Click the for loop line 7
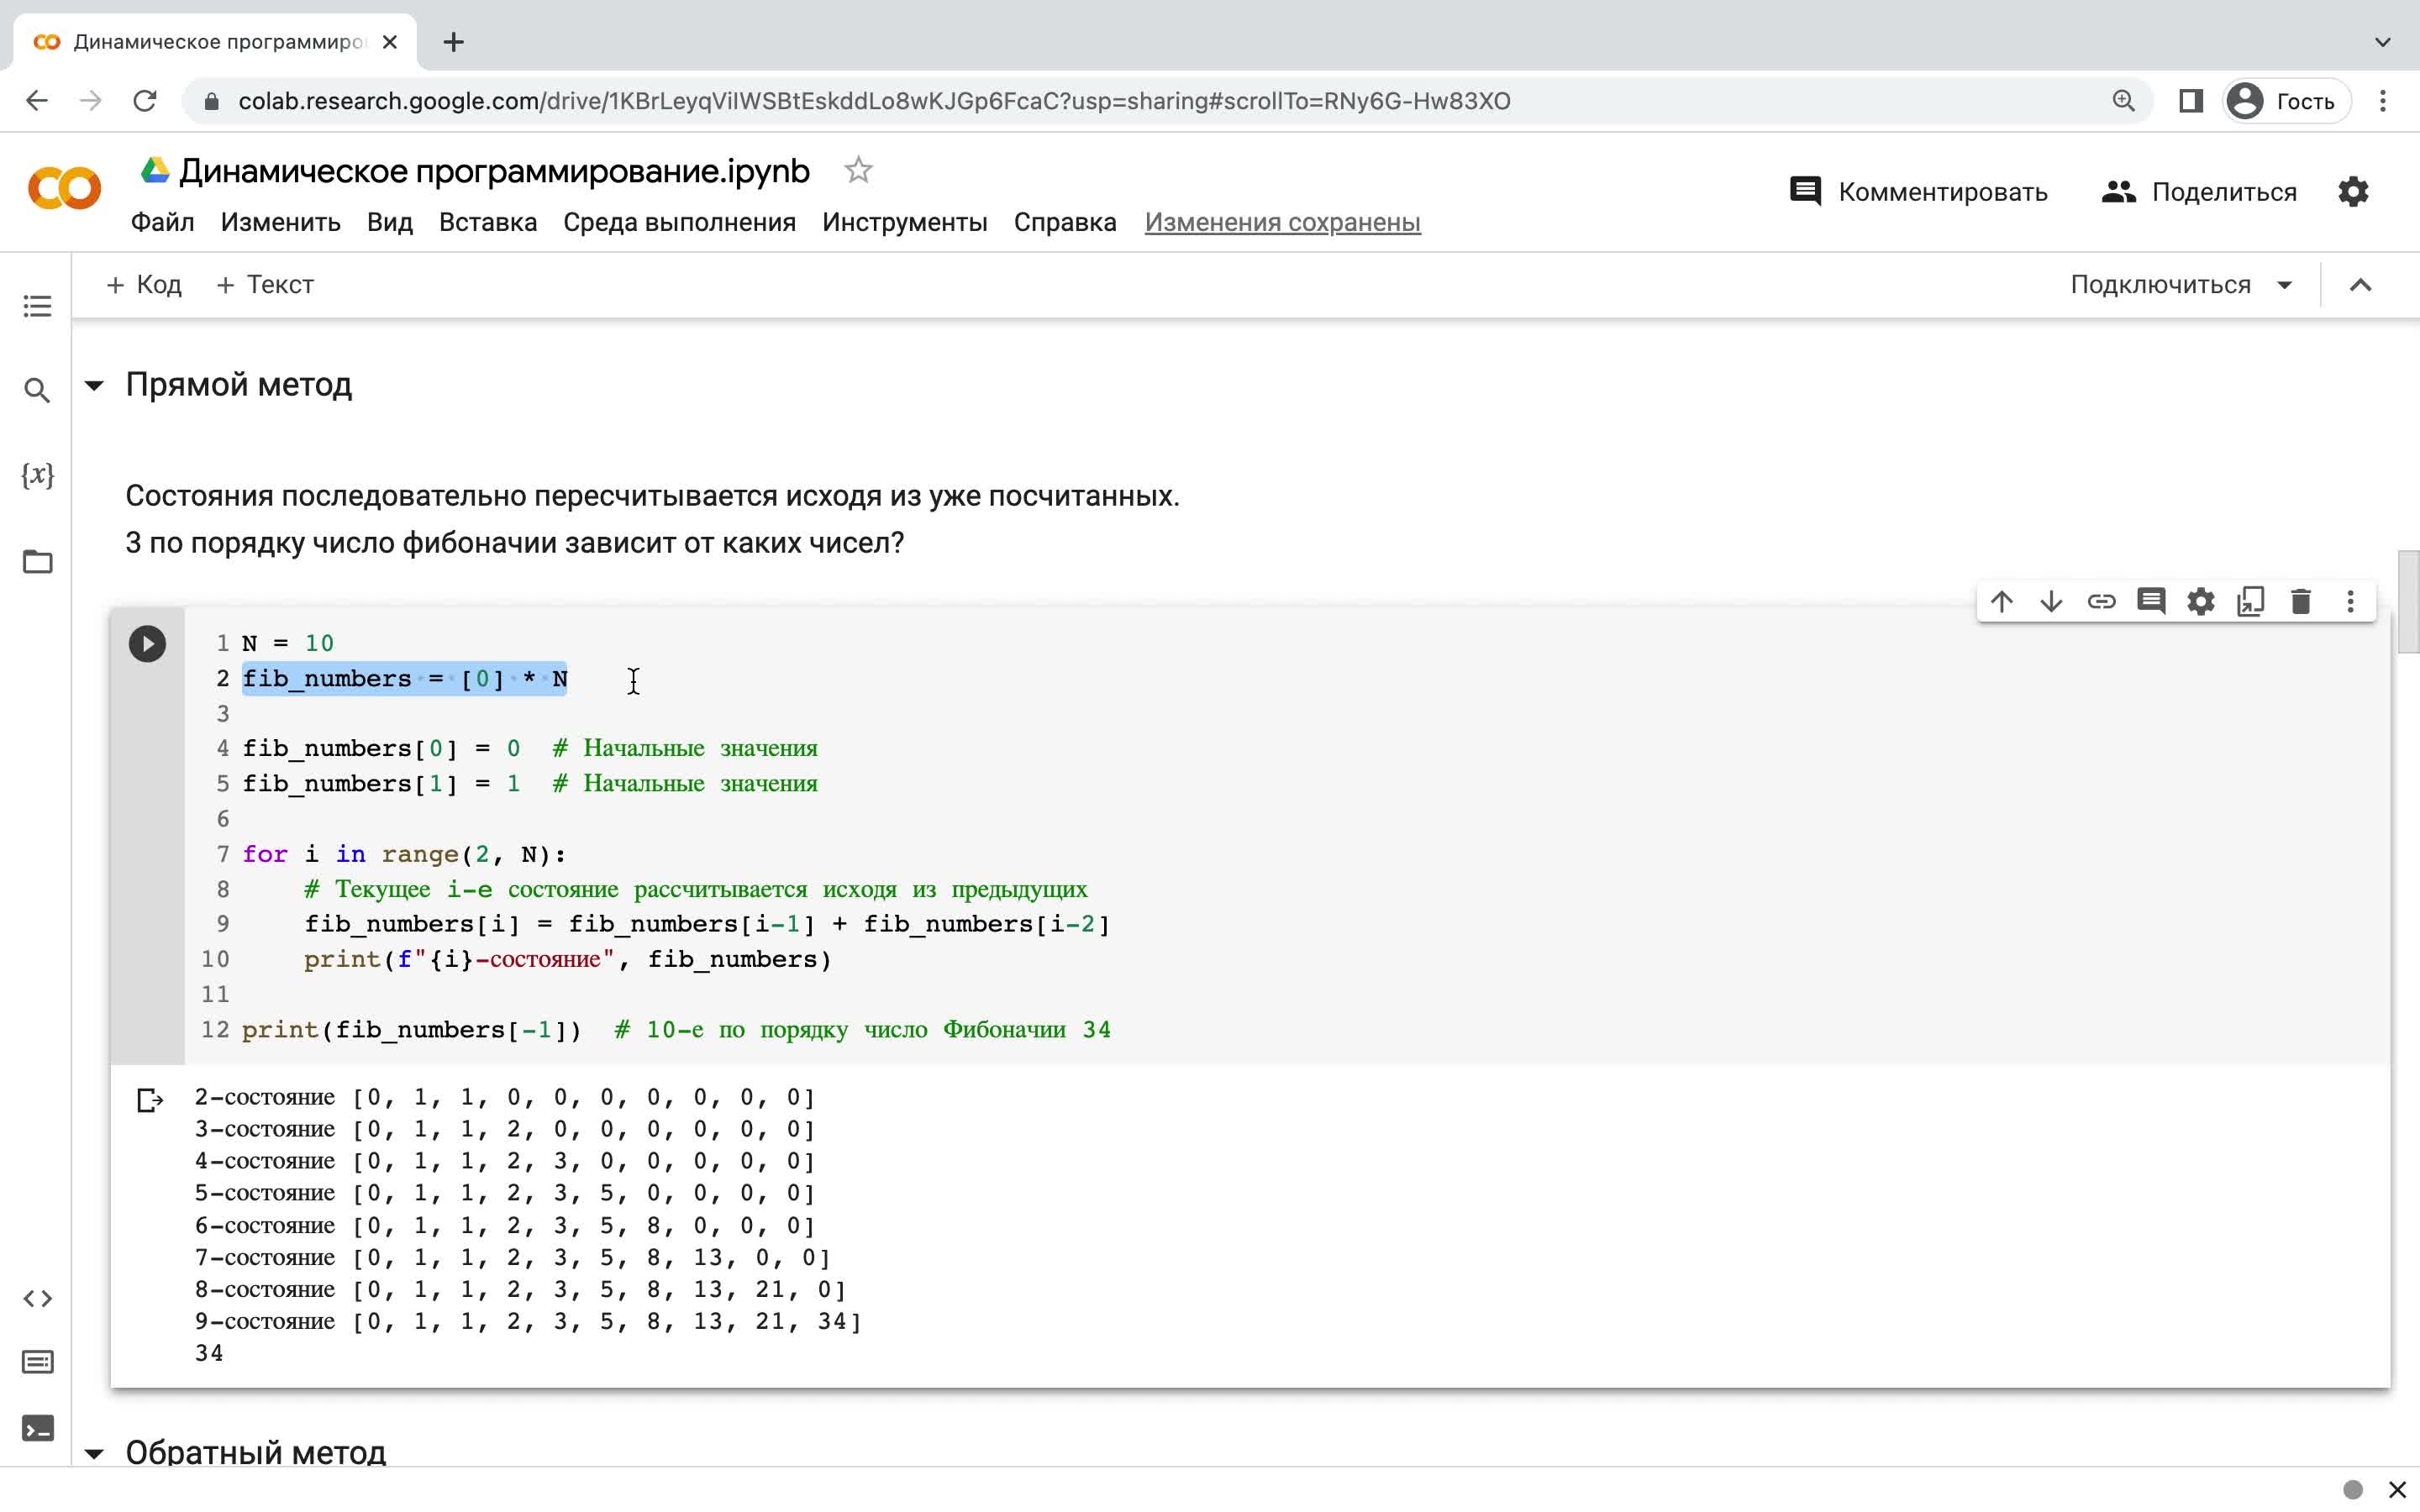This screenshot has width=2420, height=1512. tap(404, 854)
